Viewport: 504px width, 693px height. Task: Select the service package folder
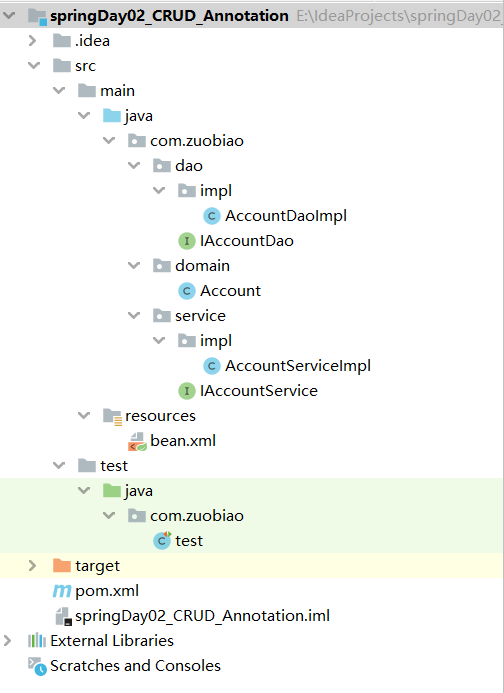point(200,316)
